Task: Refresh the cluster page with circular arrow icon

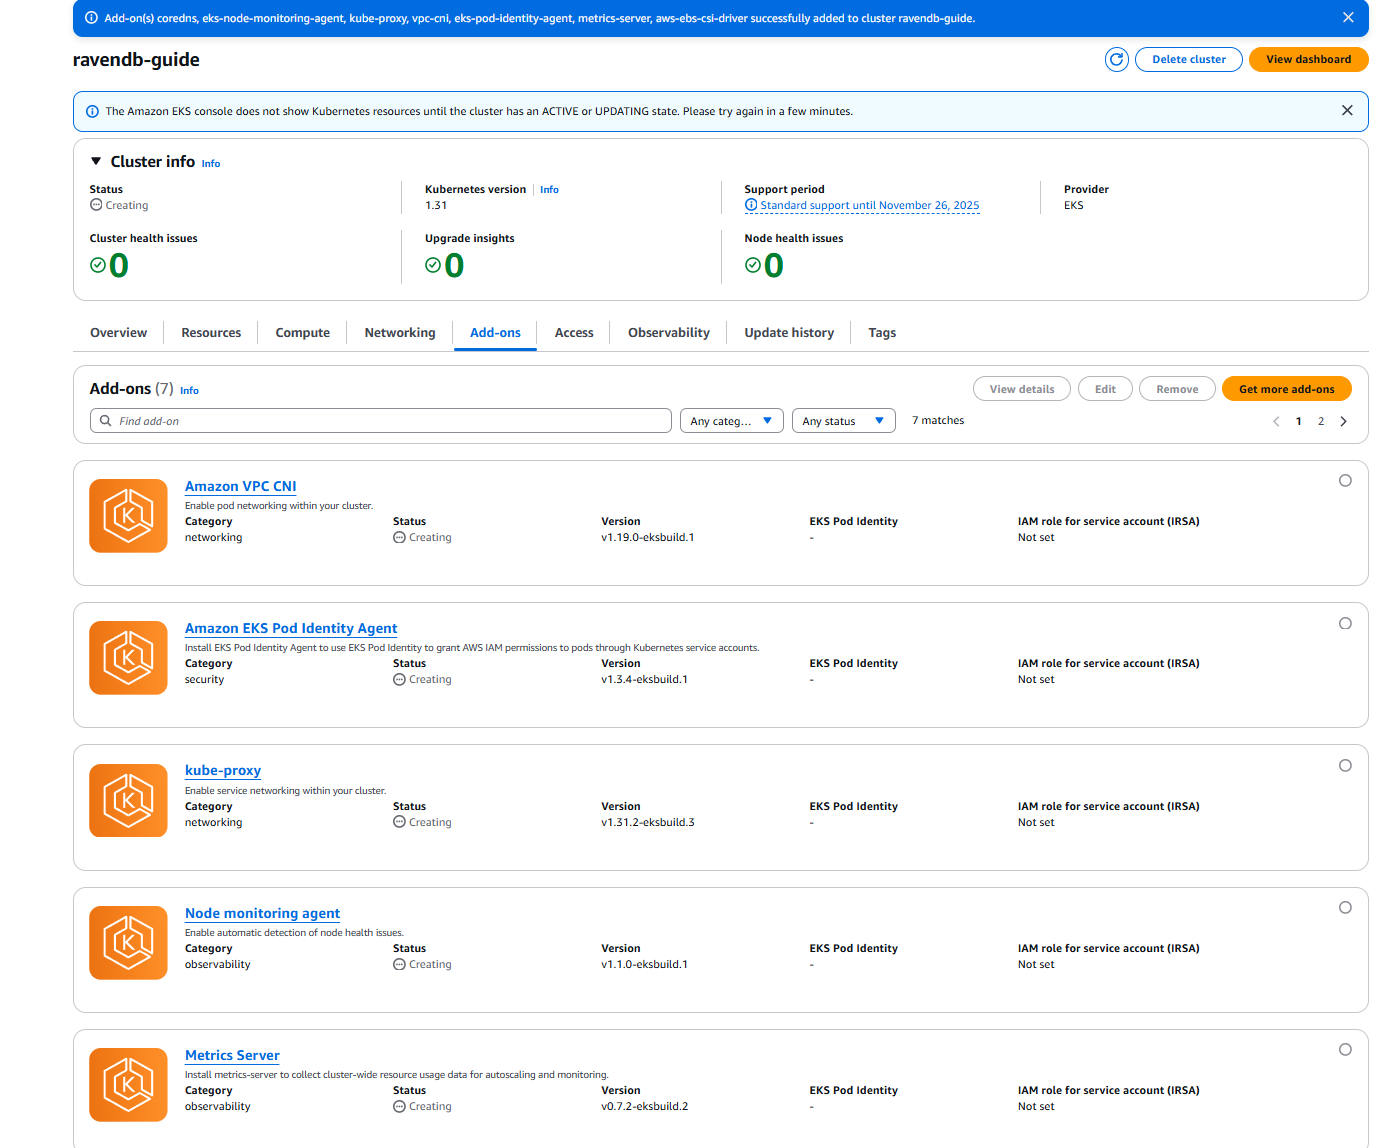Action: coord(1117,59)
